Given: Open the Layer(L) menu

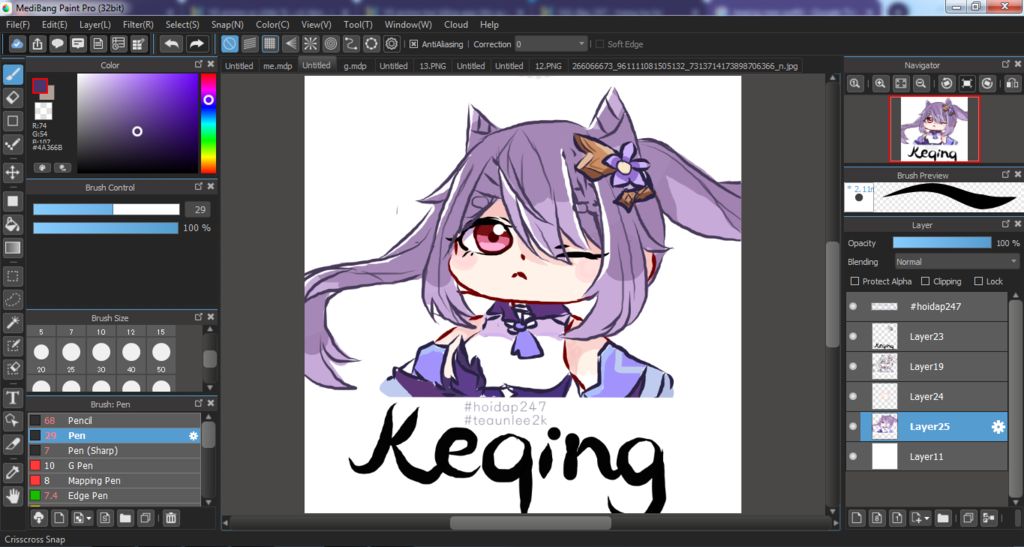Looking at the screenshot, I should (x=95, y=25).
